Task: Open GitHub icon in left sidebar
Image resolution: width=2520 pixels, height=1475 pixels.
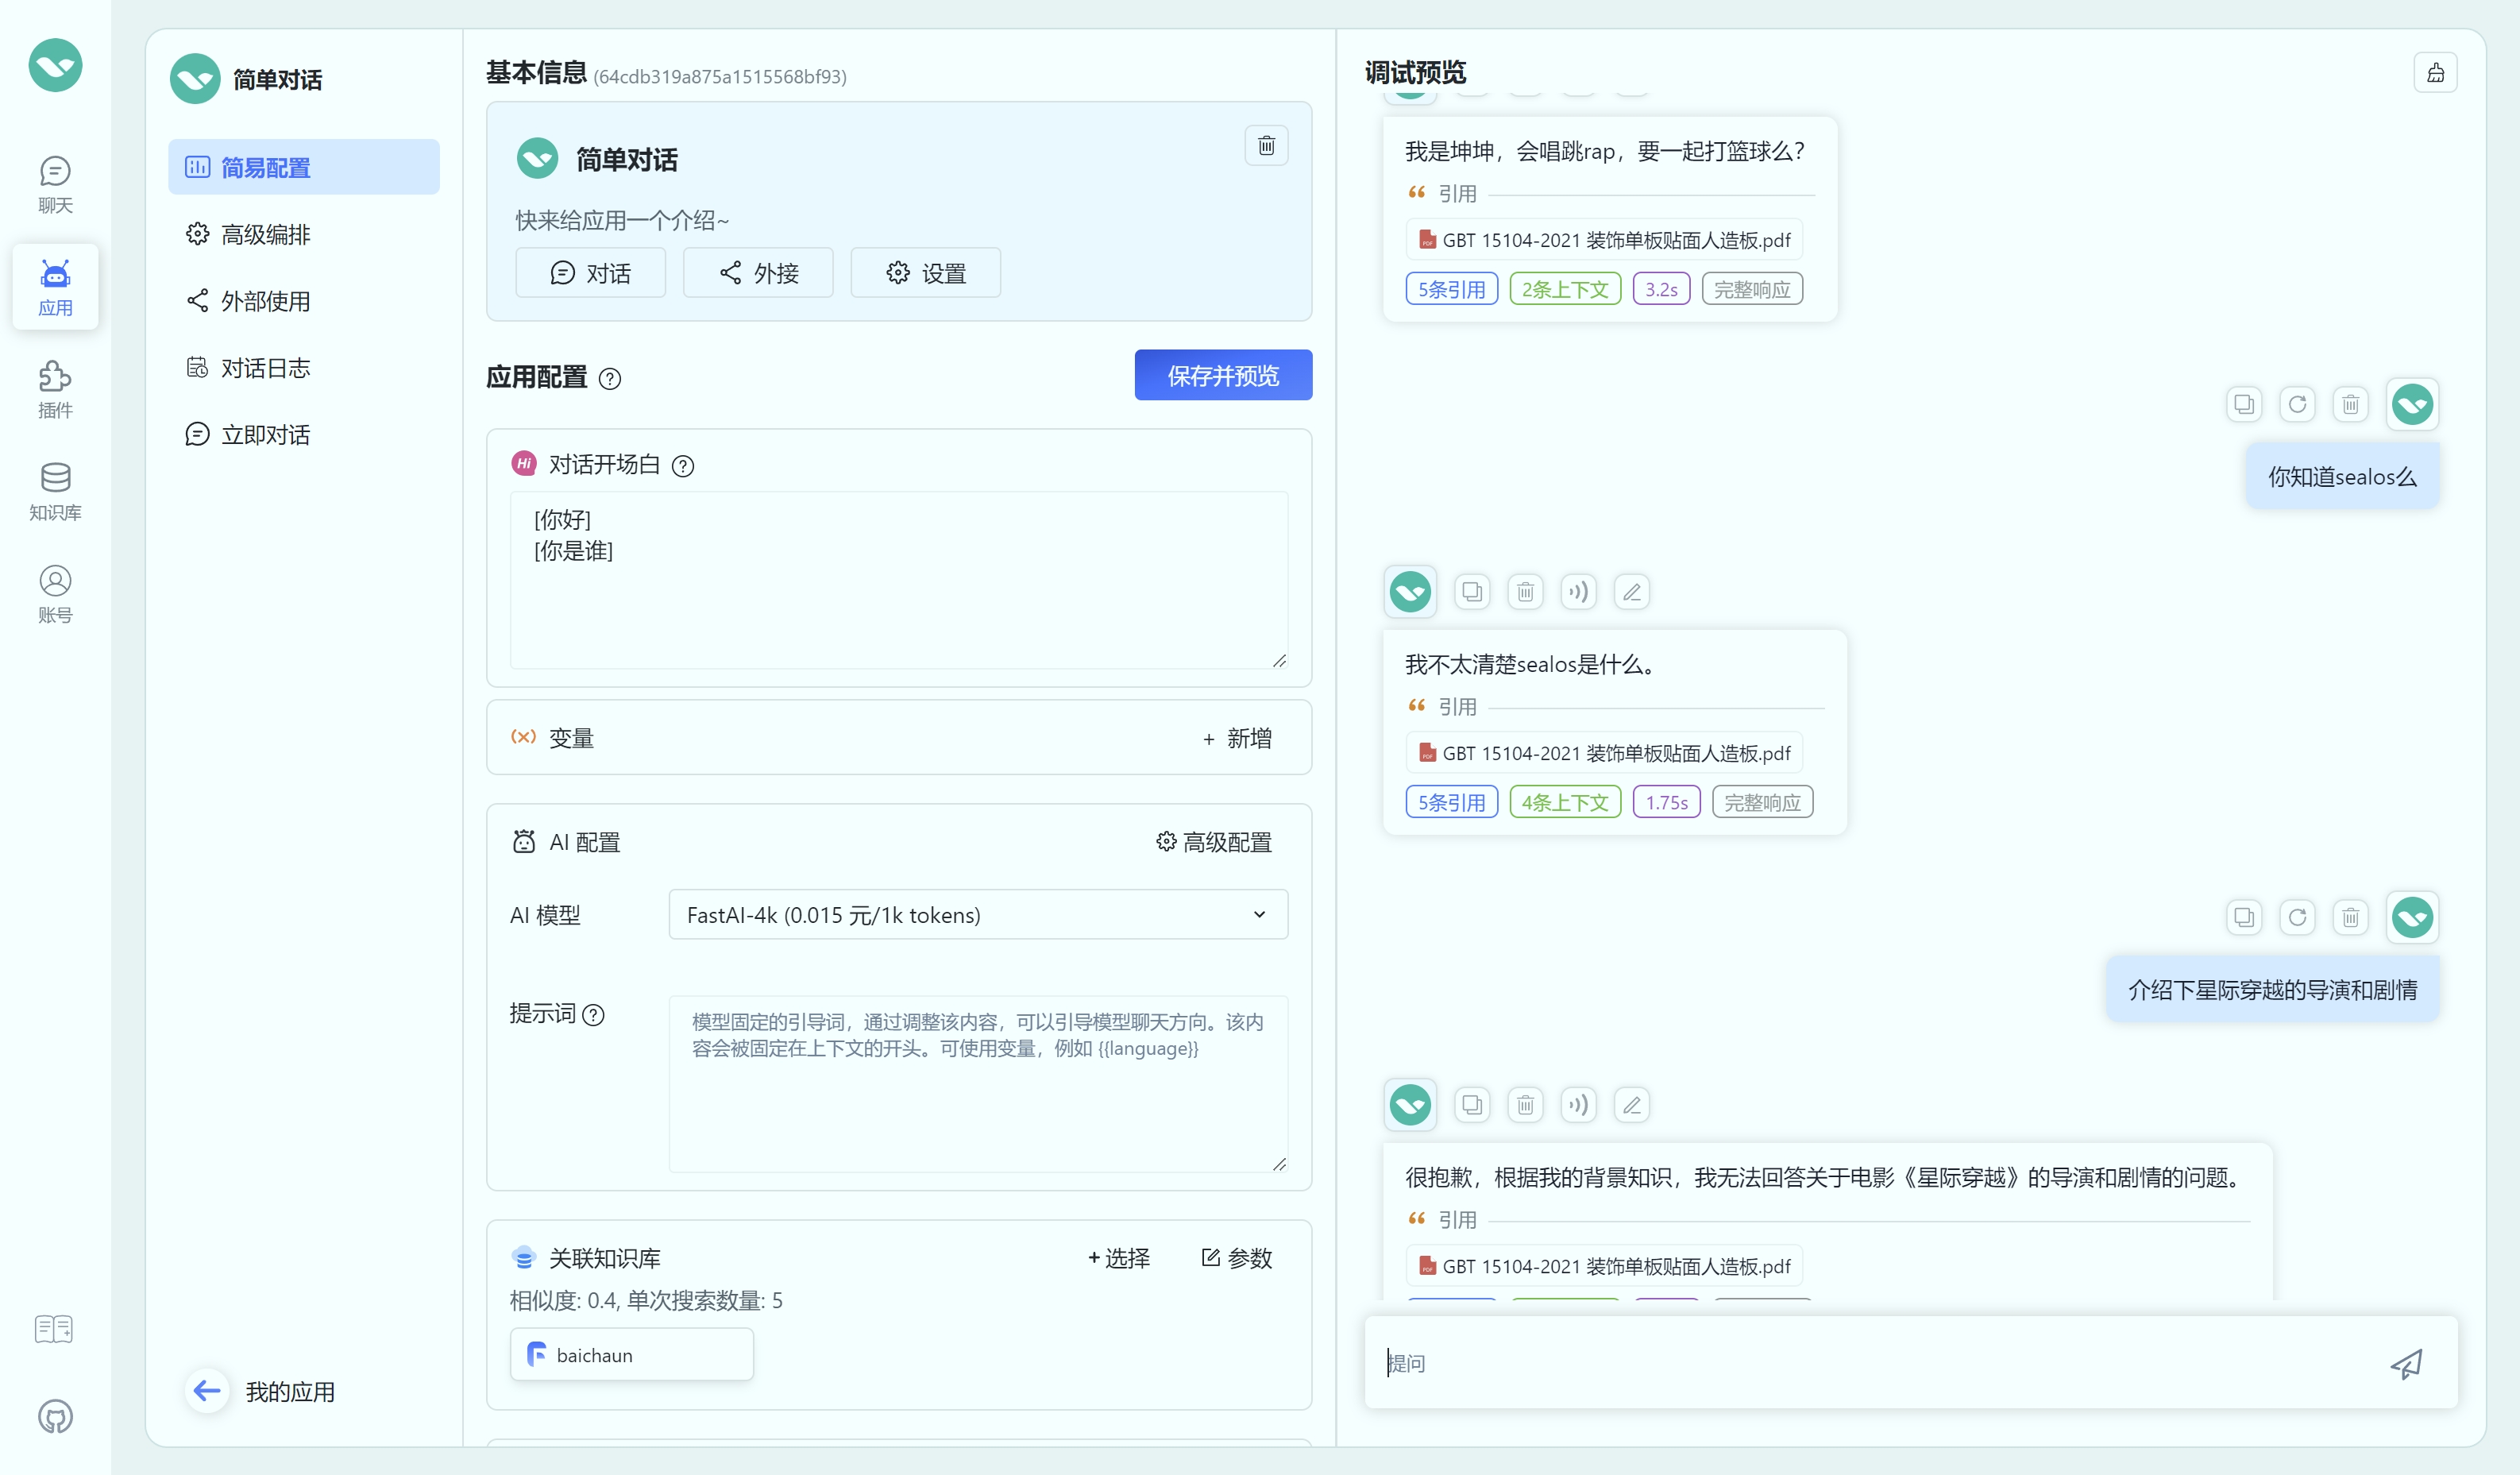Action: coord(55,1417)
